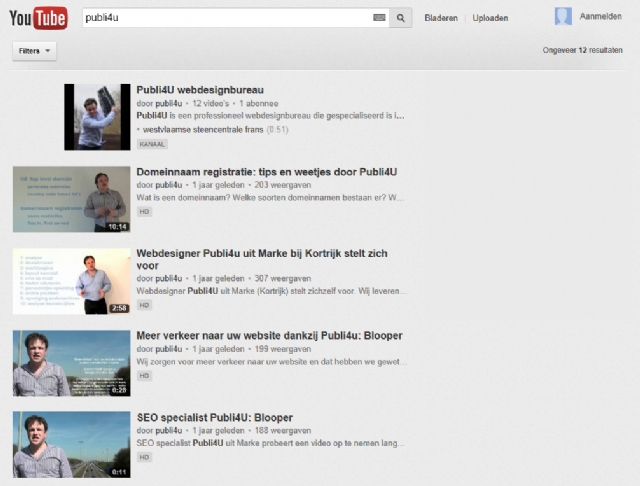Viewport: 640px width, 486px height.
Task: Click HD badge under Domeinnaam registratie video
Action: tap(144, 211)
